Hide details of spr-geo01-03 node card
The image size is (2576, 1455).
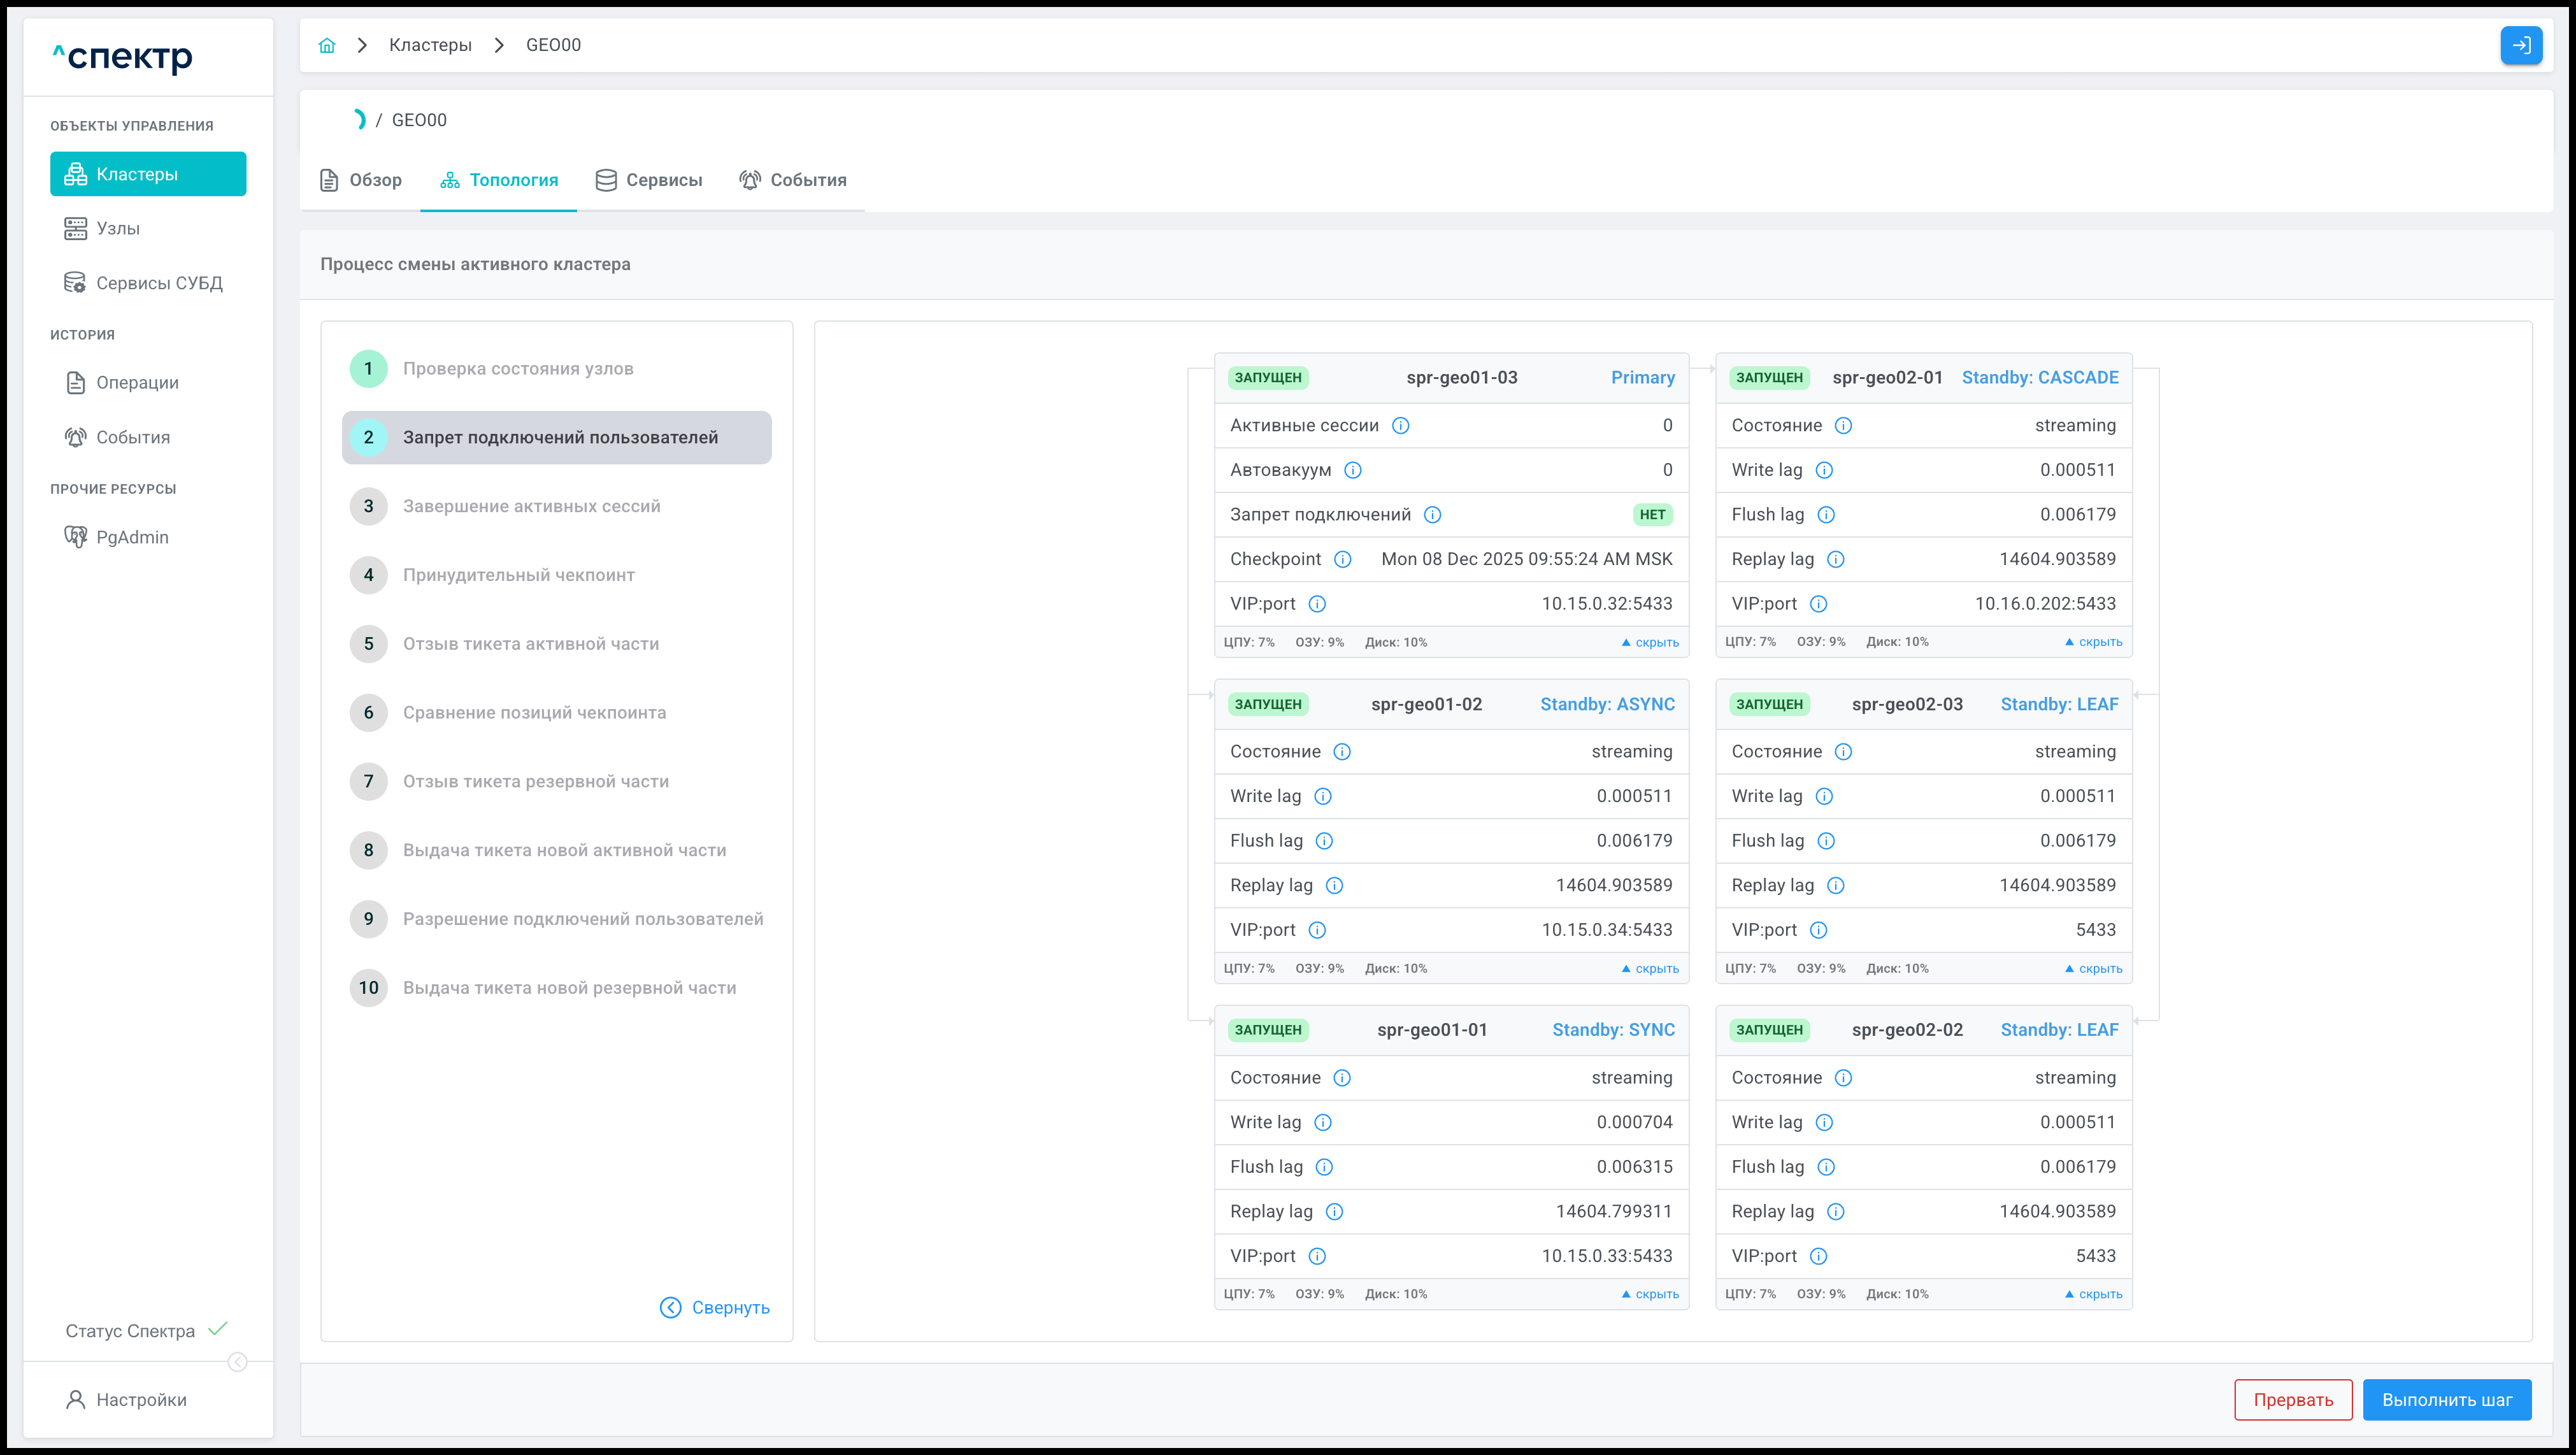(x=1650, y=642)
